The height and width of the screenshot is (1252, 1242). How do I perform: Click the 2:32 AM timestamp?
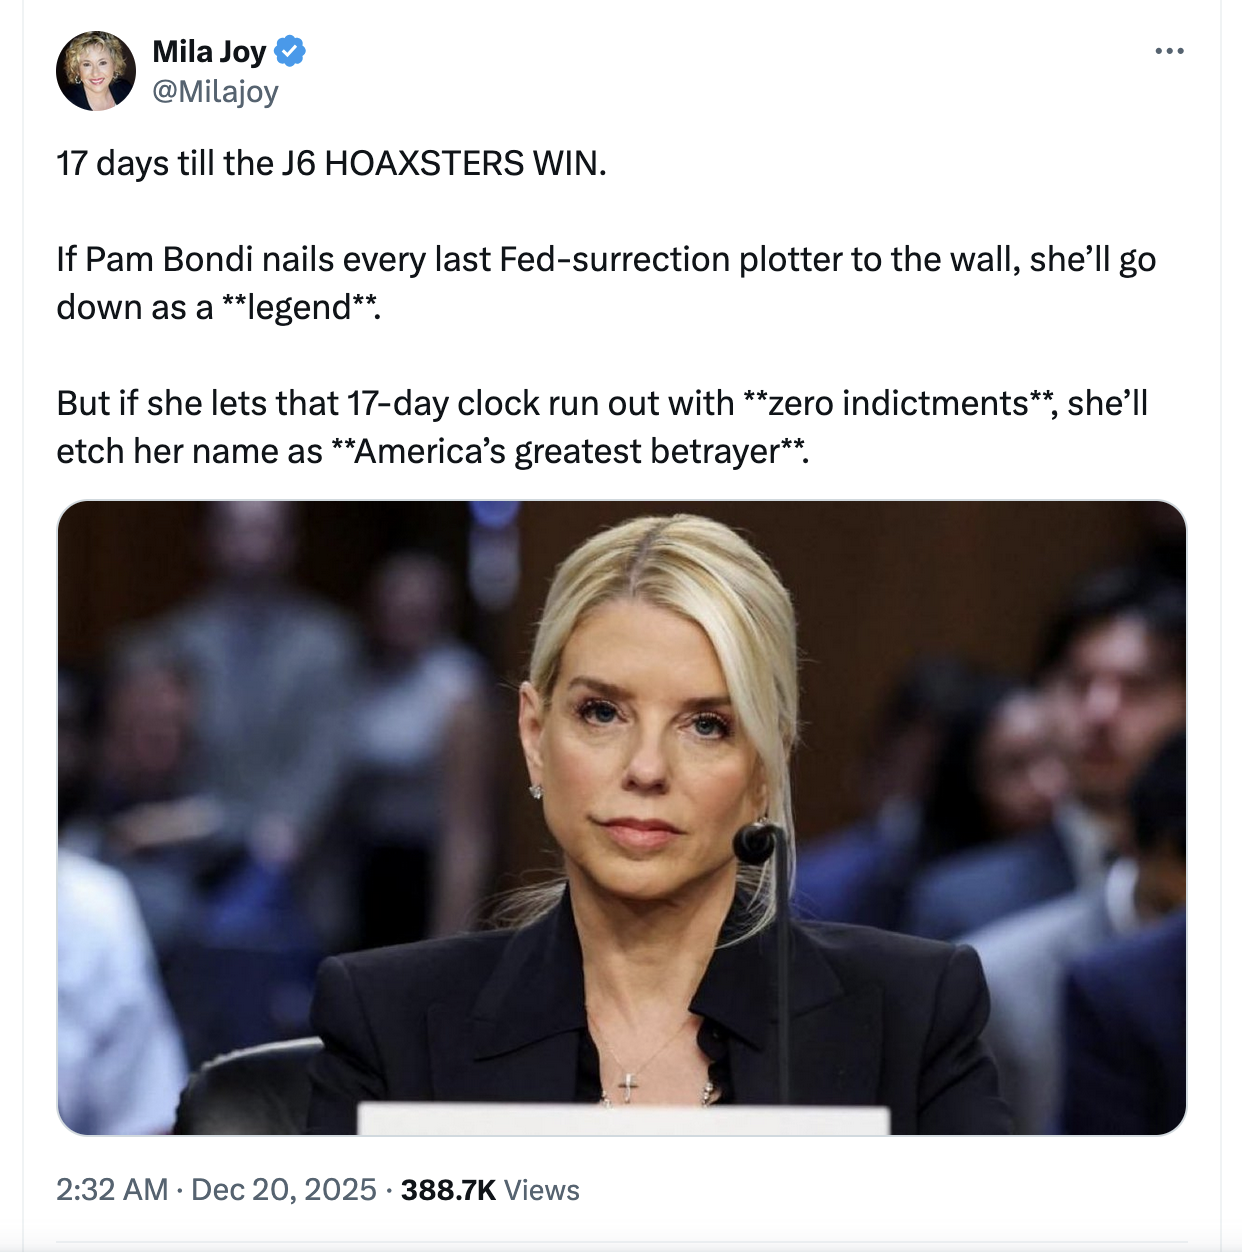coord(112,1189)
